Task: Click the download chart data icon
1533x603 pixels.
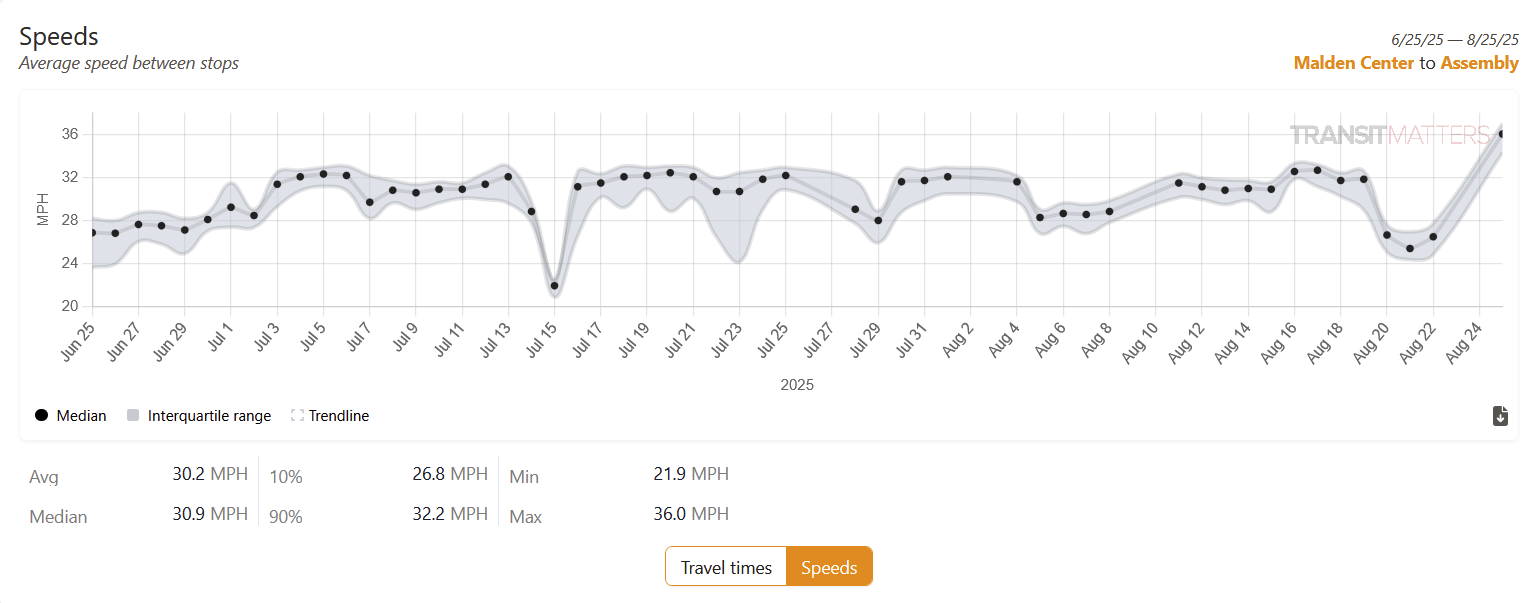Action: point(1500,416)
